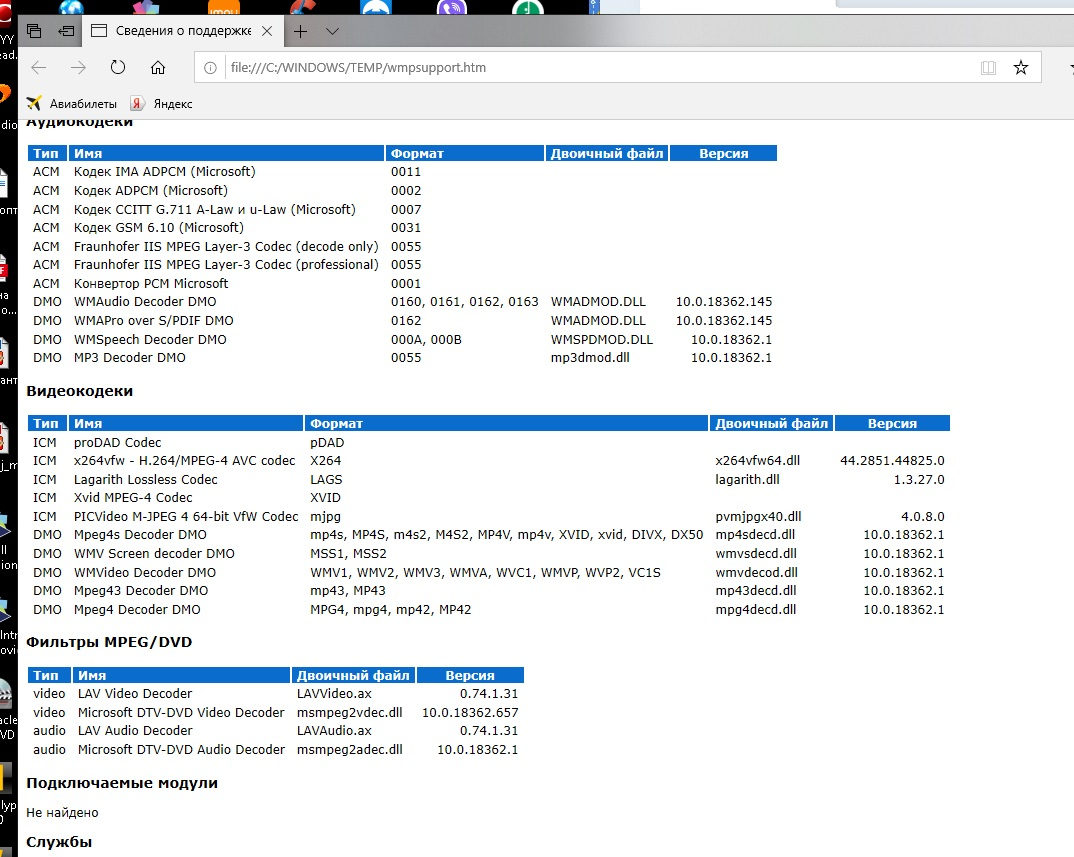Click version value 10.0.18362.657
The width and height of the screenshot is (1074, 857).
pyautogui.click(x=470, y=712)
